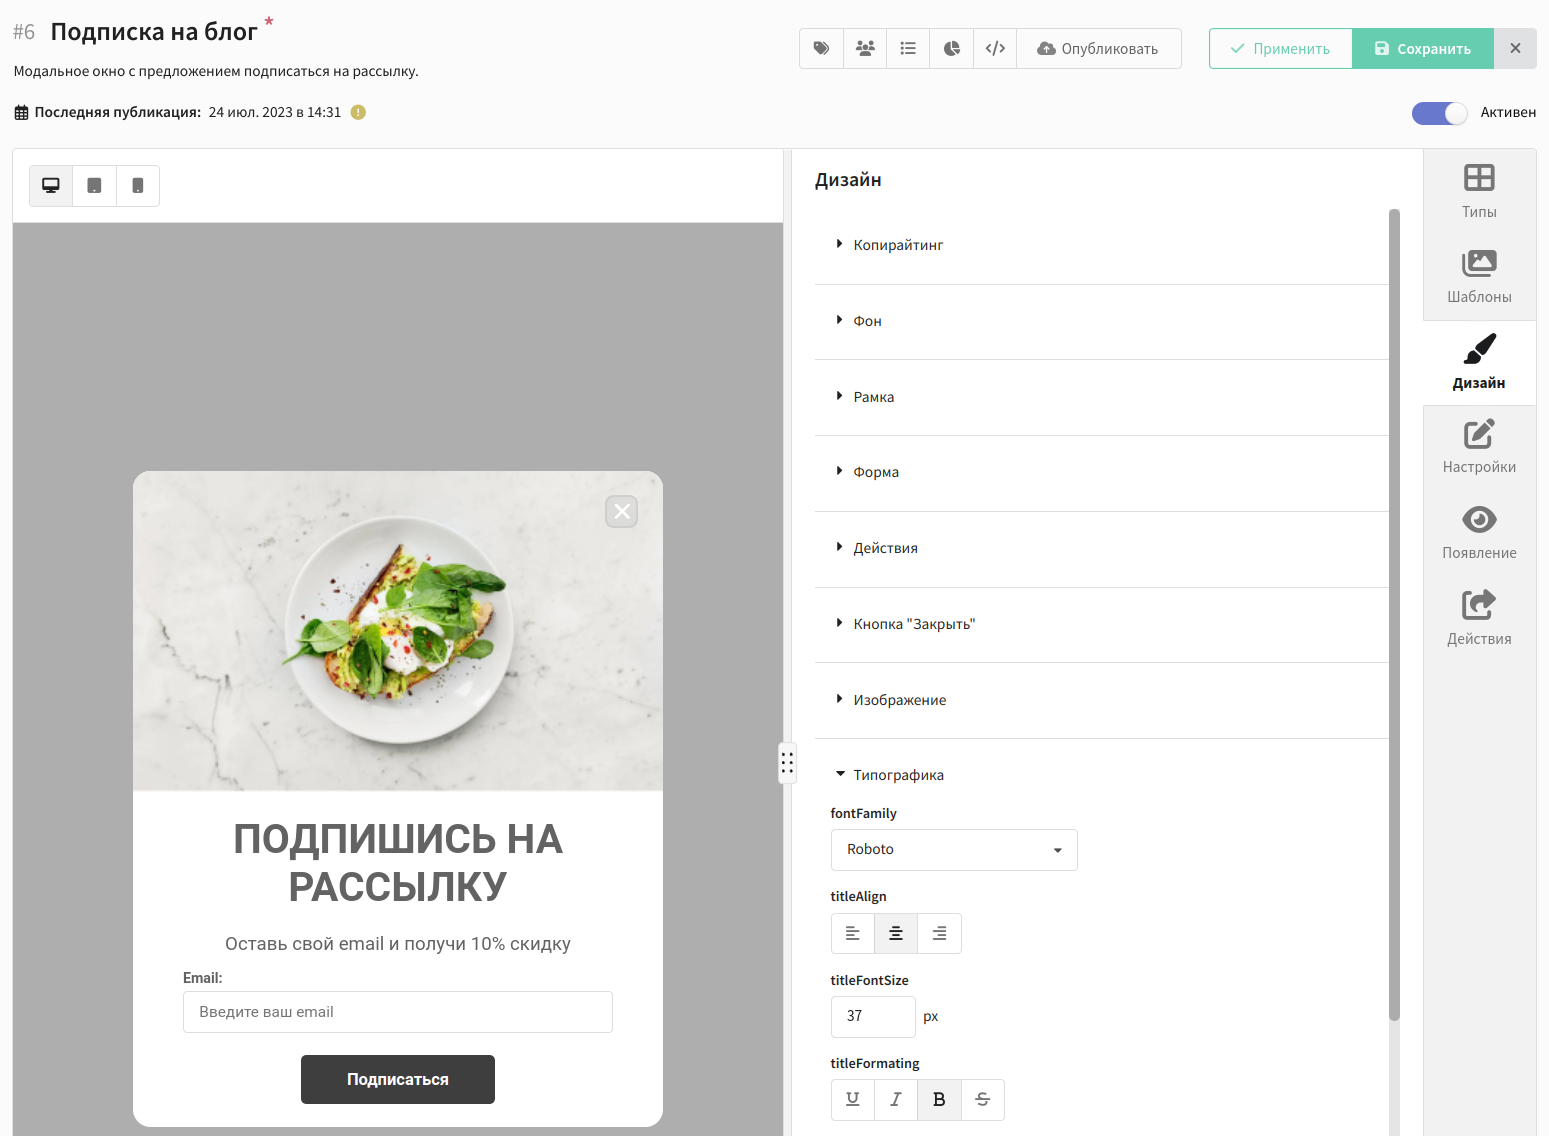Open the Шаблоны sidebar tab
Screen dimensions: 1549x1136
[1479, 277]
